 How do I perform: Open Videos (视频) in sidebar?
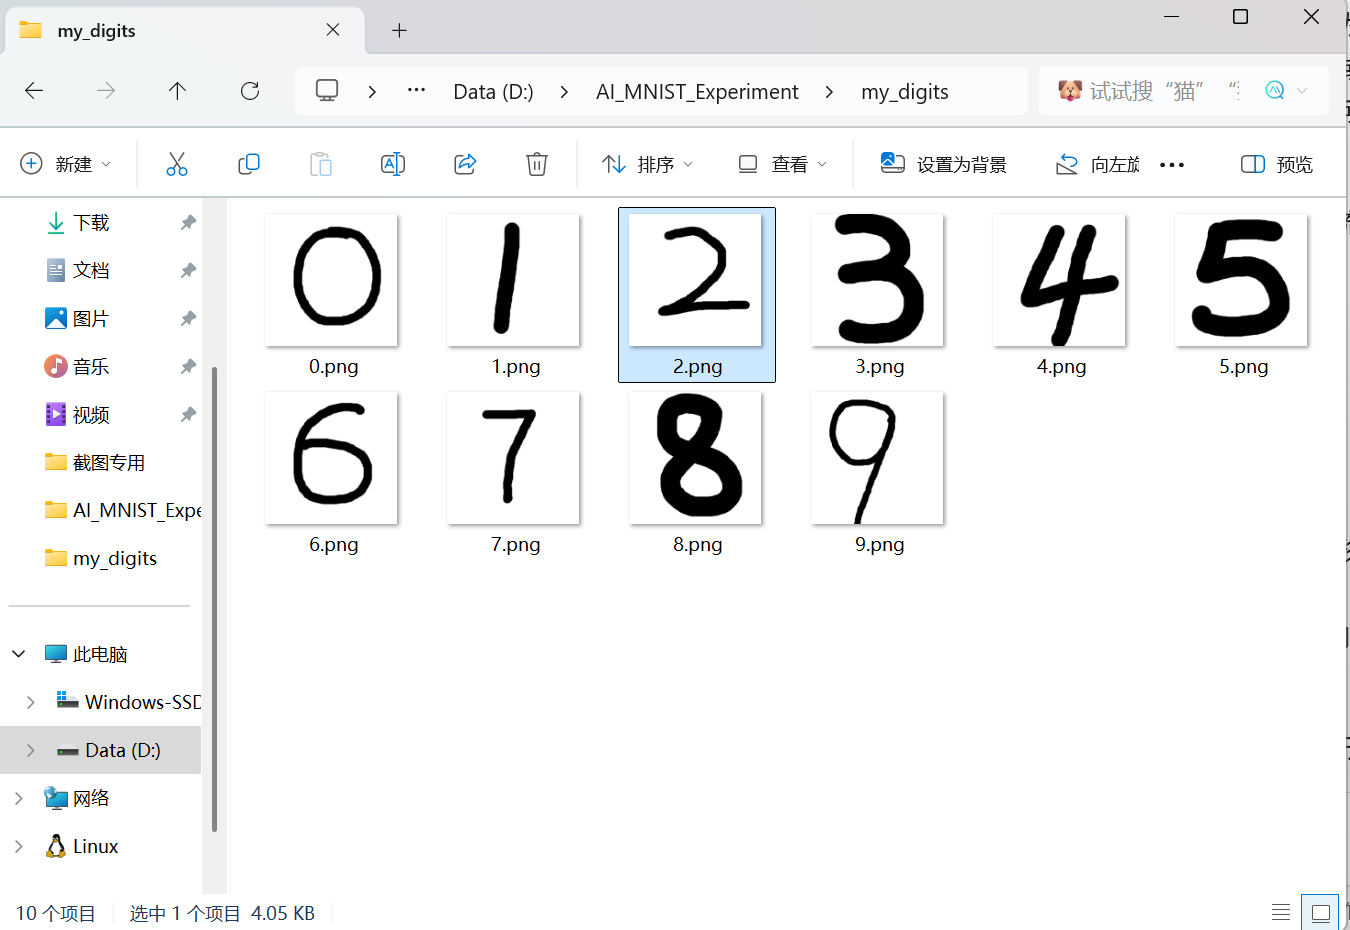click(x=91, y=414)
